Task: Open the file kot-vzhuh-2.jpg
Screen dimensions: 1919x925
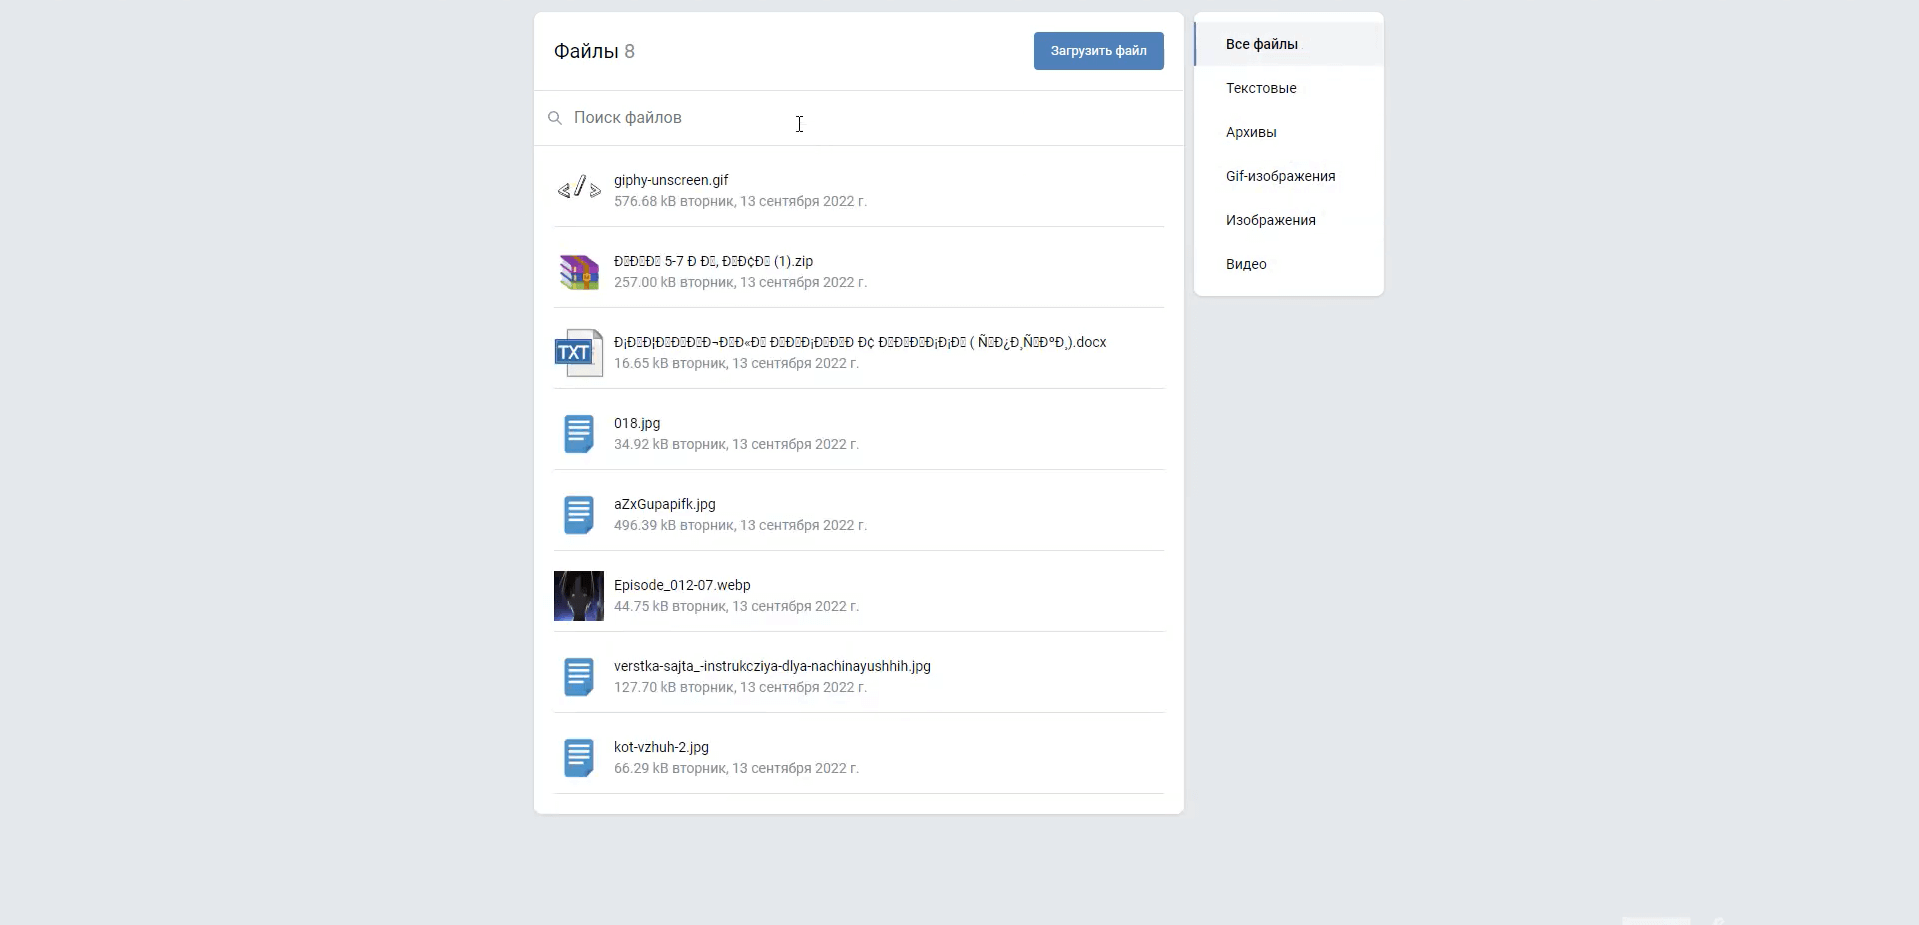Action: [661, 747]
